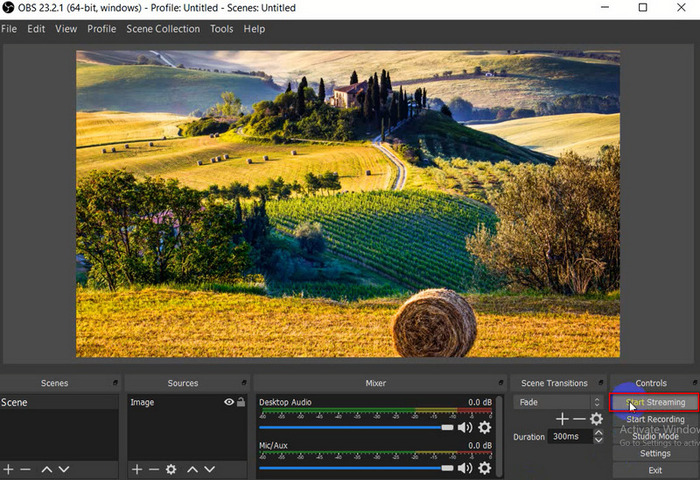Mute Mic/Aux speaker icon
The width and height of the screenshot is (700, 480).
465,467
